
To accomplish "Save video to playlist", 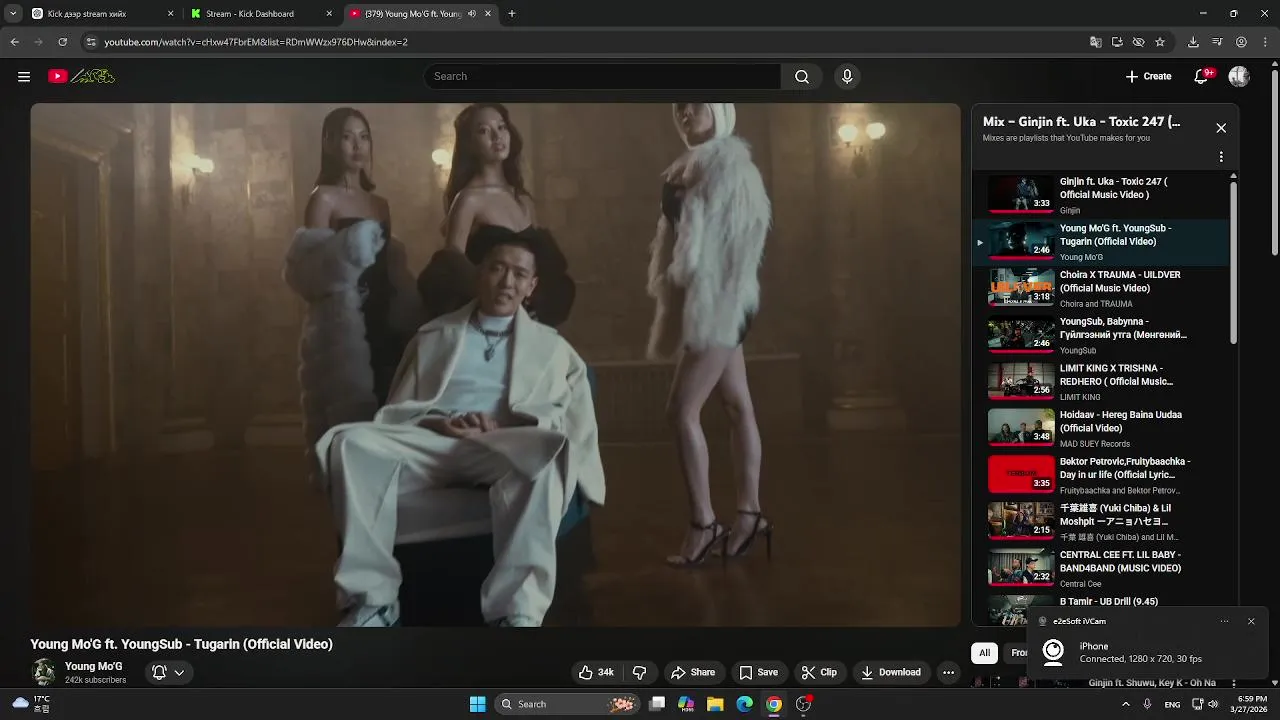I will click(x=758, y=672).
